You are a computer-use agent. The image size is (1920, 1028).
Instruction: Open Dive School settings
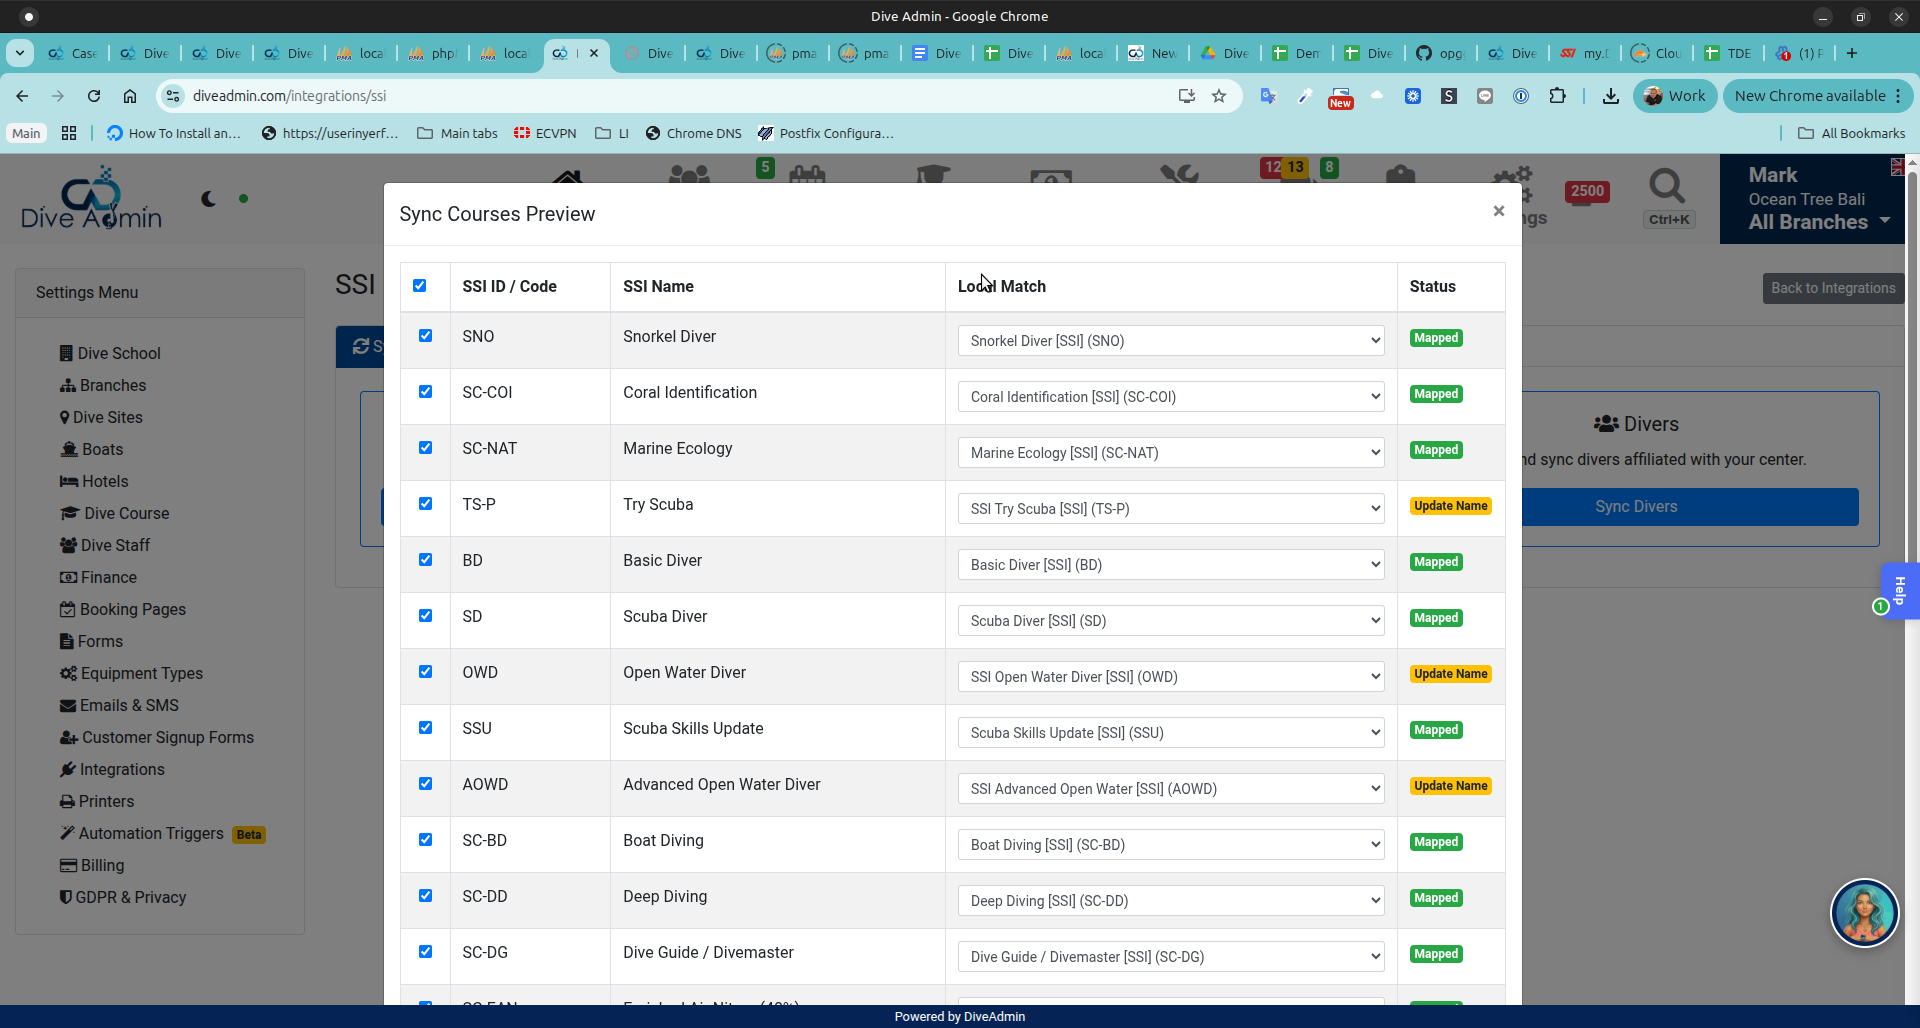[x=110, y=353]
